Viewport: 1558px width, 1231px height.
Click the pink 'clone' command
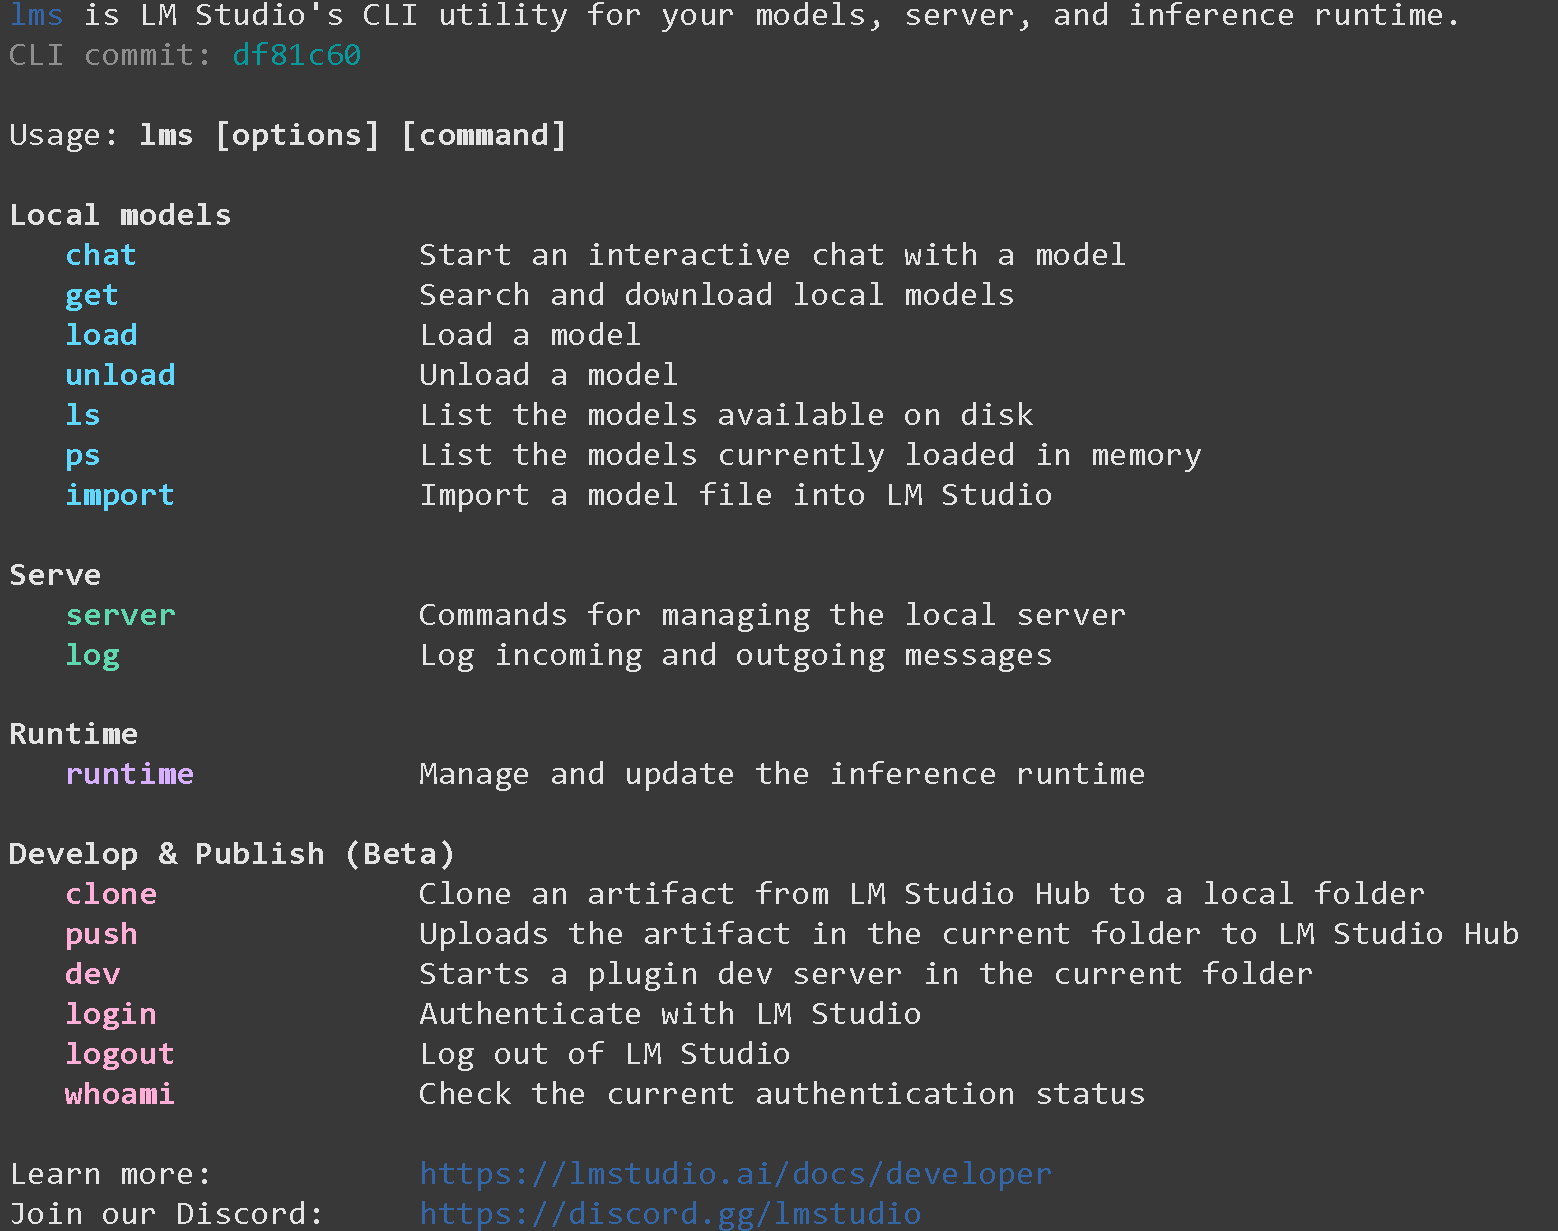[x=111, y=894]
